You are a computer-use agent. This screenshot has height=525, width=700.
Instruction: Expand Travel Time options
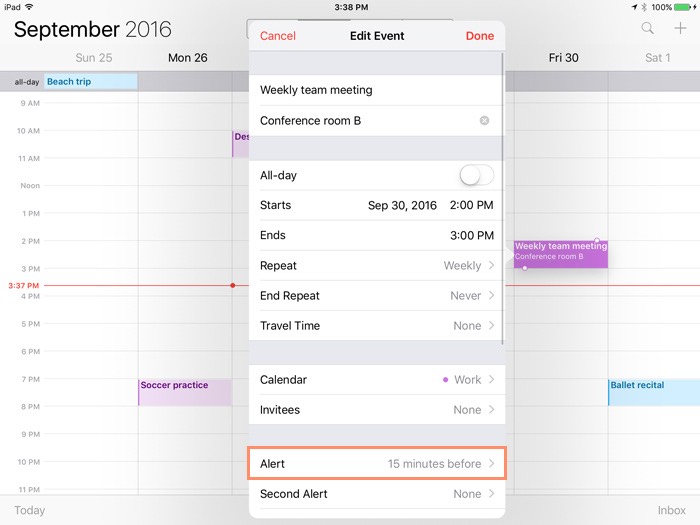[376, 326]
